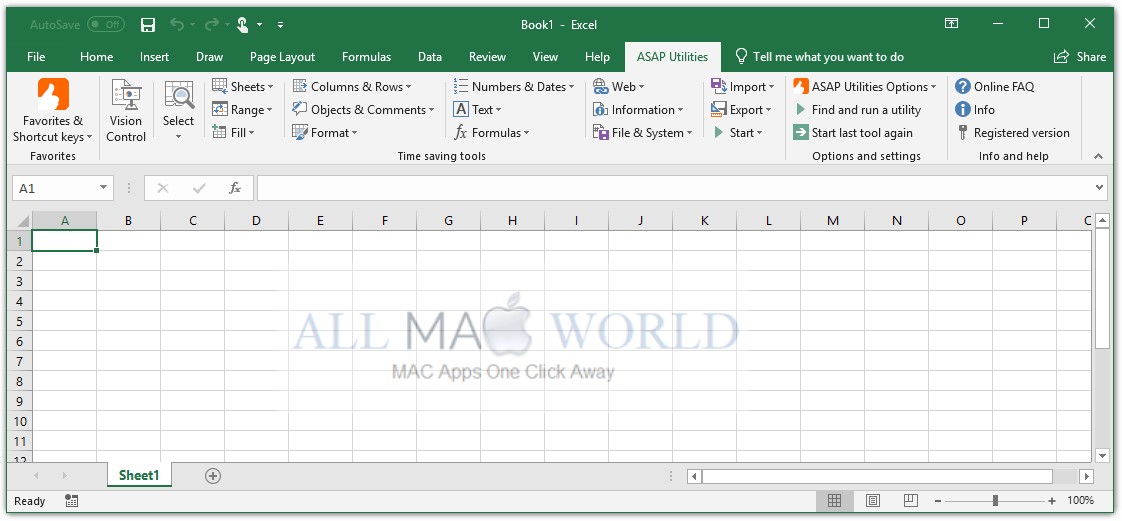
Task: Open the Web dropdown
Action: coord(619,87)
